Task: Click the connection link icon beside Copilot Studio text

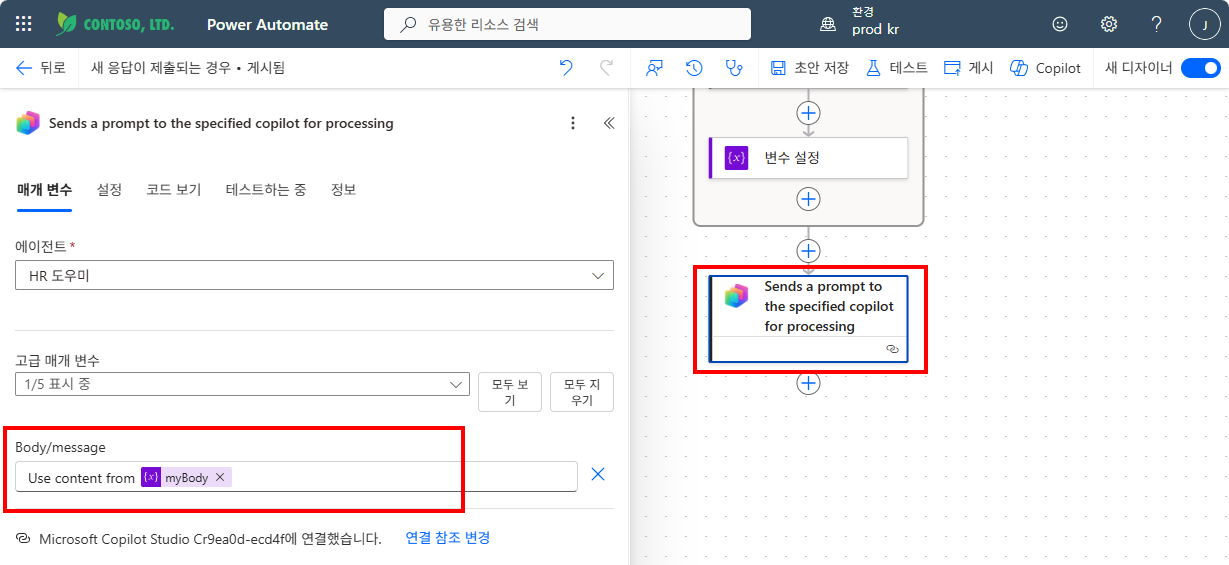Action: [x=23, y=538]
